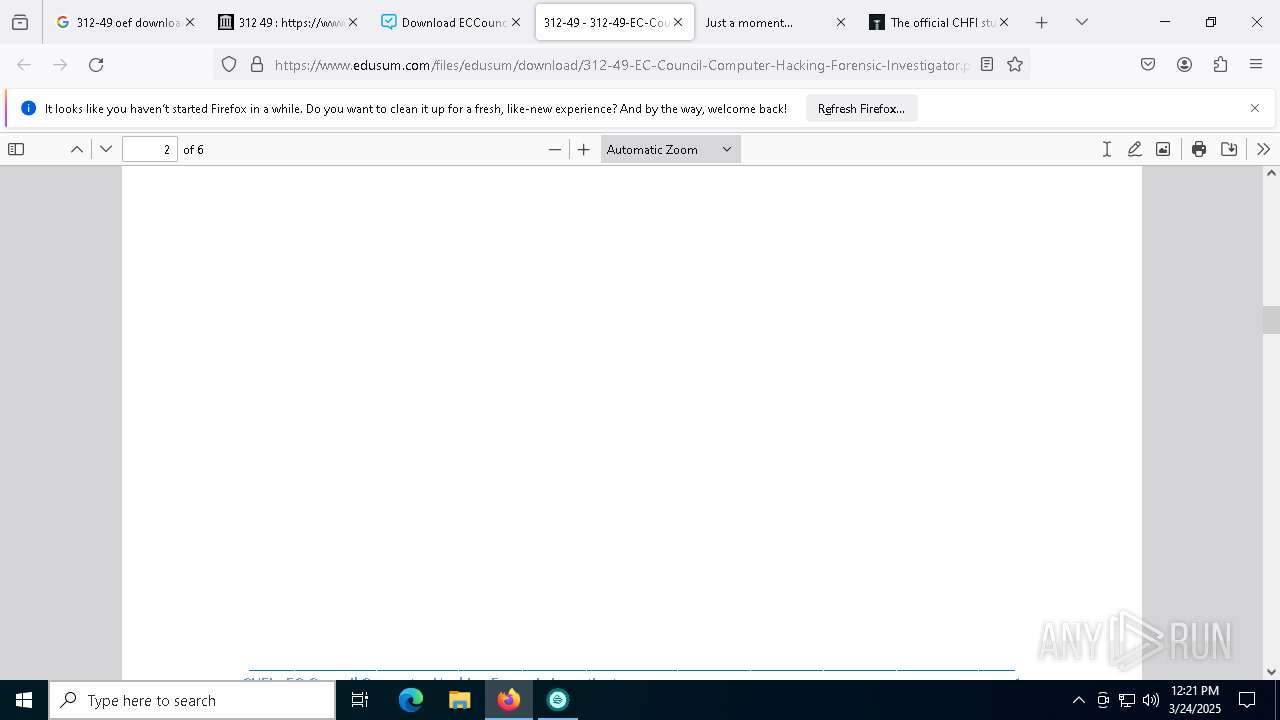Click the PDF vertical scrollbar thumb
The width and height of the screenshot is (1280, 720).
[x=1271, y=320]
